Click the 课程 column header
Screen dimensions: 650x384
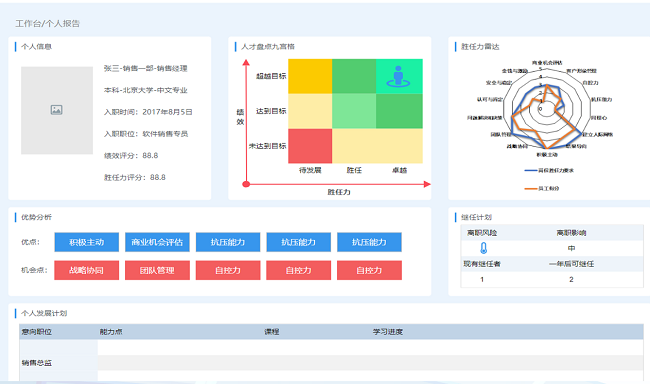(272, 332)
